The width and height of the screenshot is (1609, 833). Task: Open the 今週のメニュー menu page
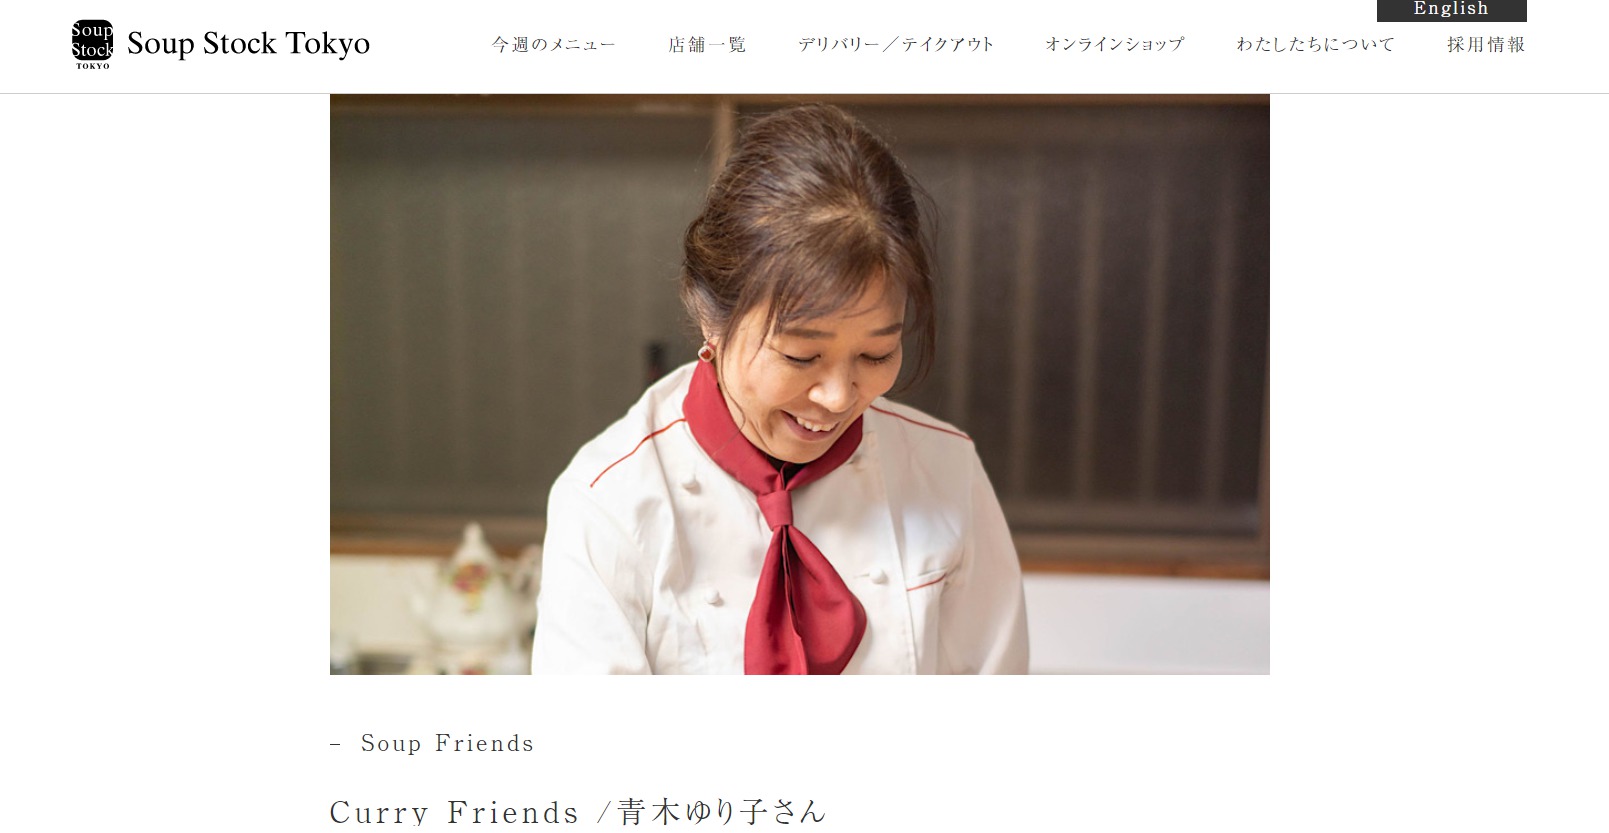pos(553,44)
